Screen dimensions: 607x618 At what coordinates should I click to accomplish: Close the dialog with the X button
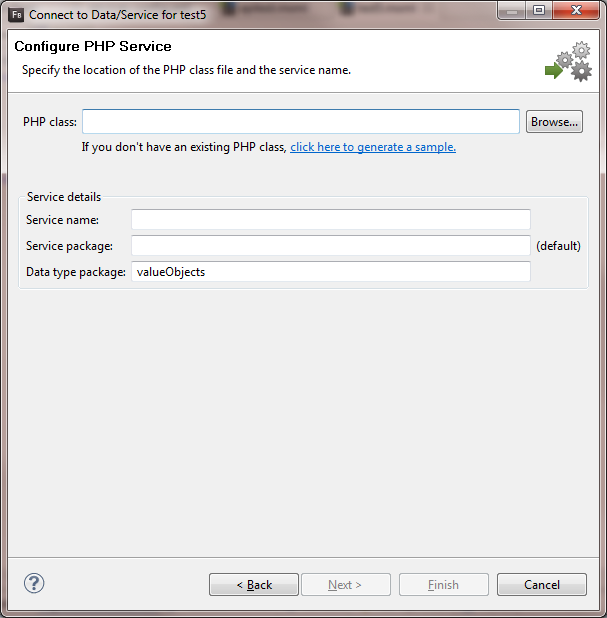tap(576, 12)
